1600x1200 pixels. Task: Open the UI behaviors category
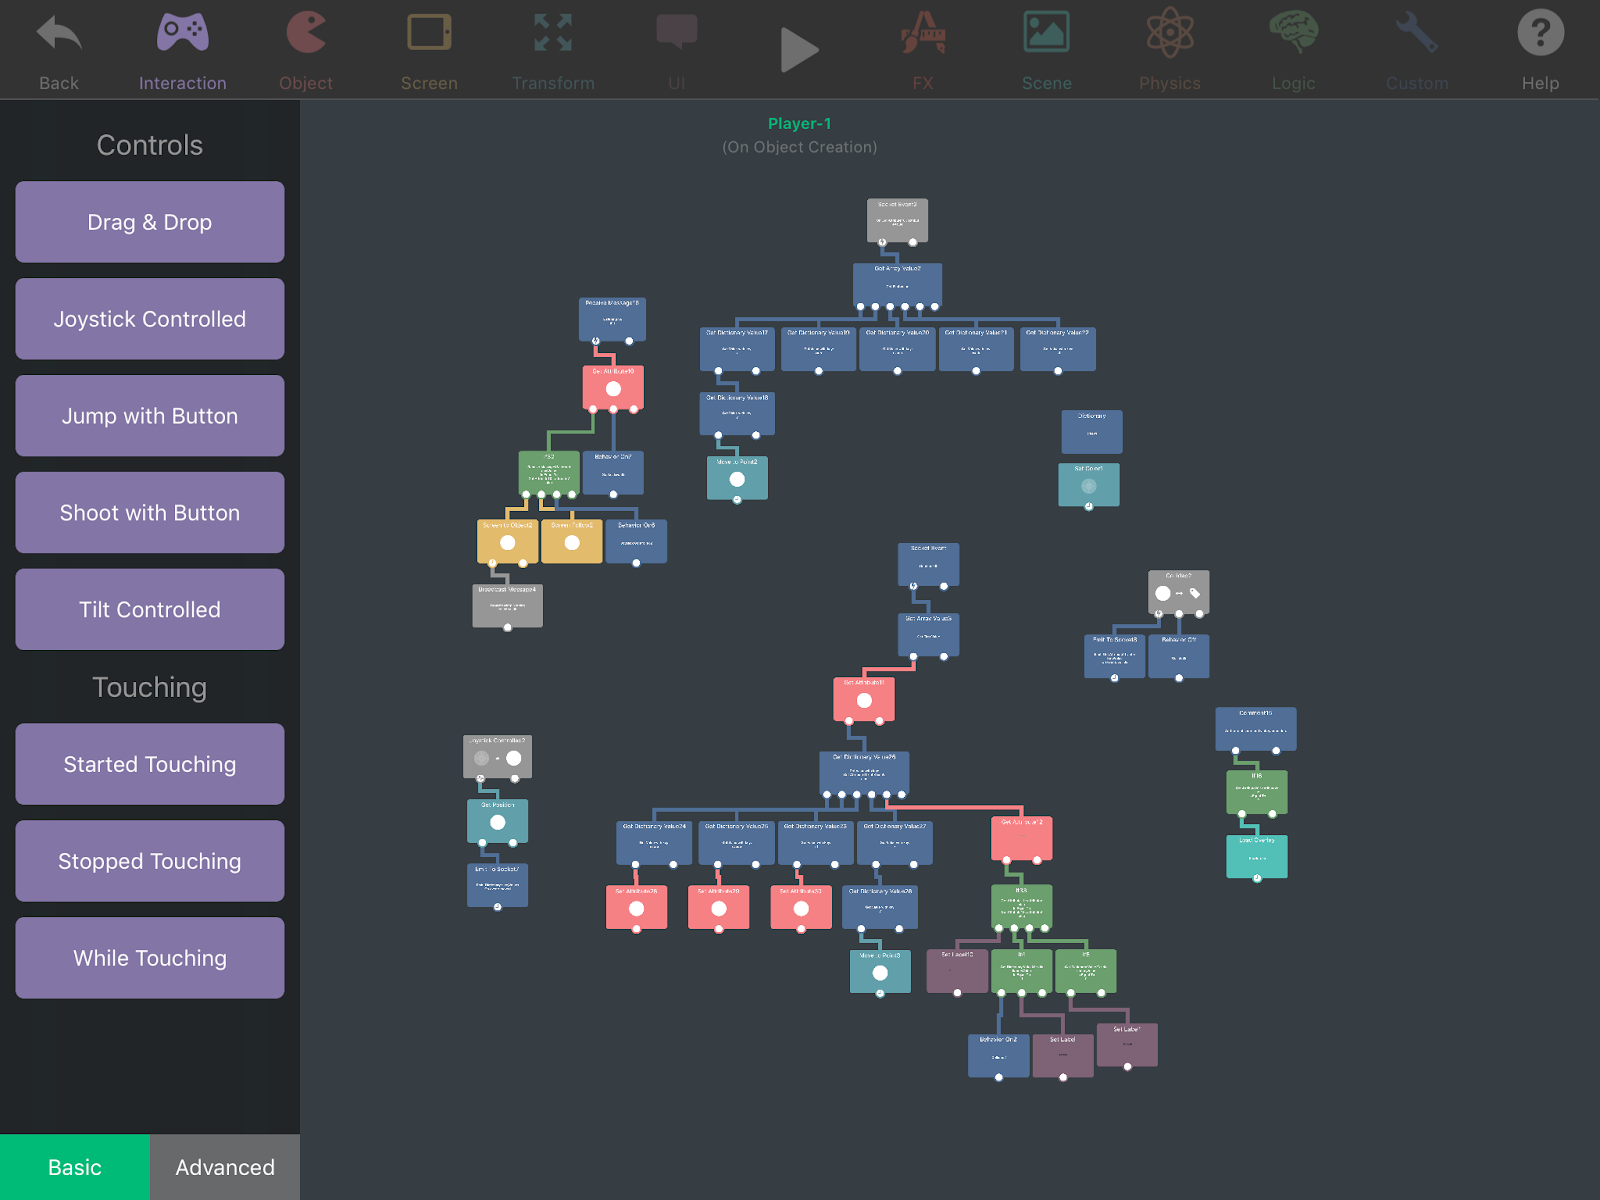[x=677, y=50]
